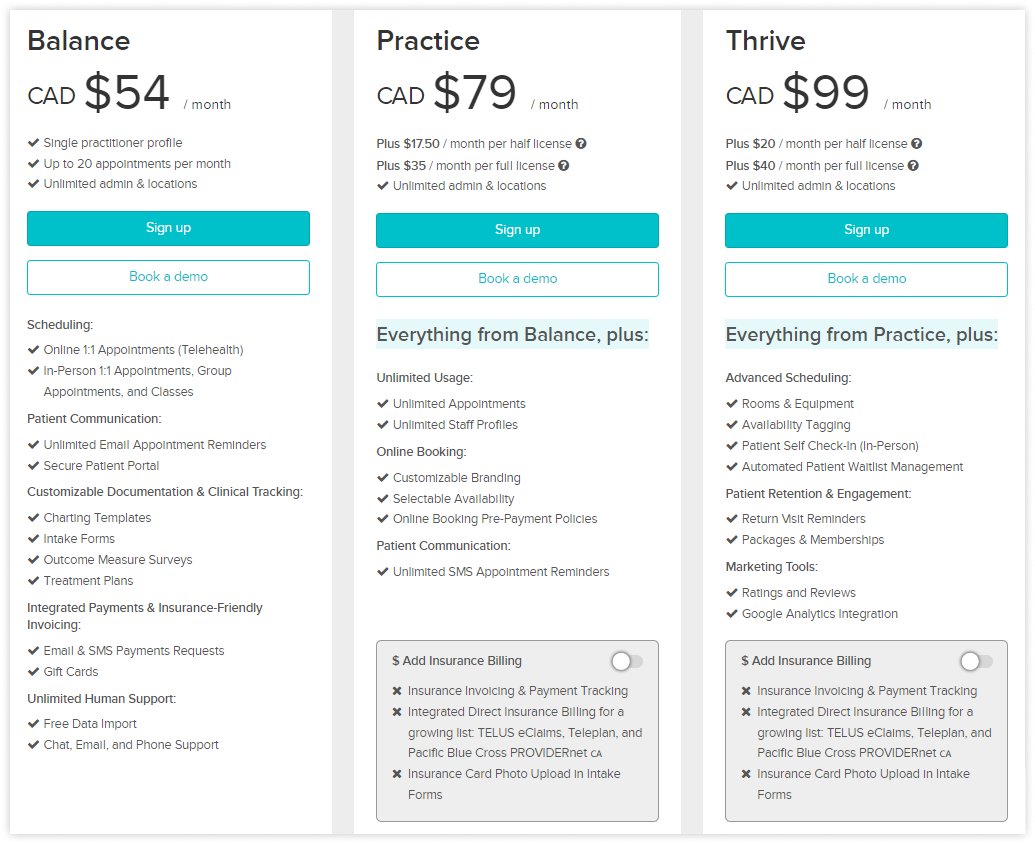The width and height of the screenshot is (1035, 844).
Task: Enable Add Insurance Billing for Thrive plan
Action: coord(976,661)
